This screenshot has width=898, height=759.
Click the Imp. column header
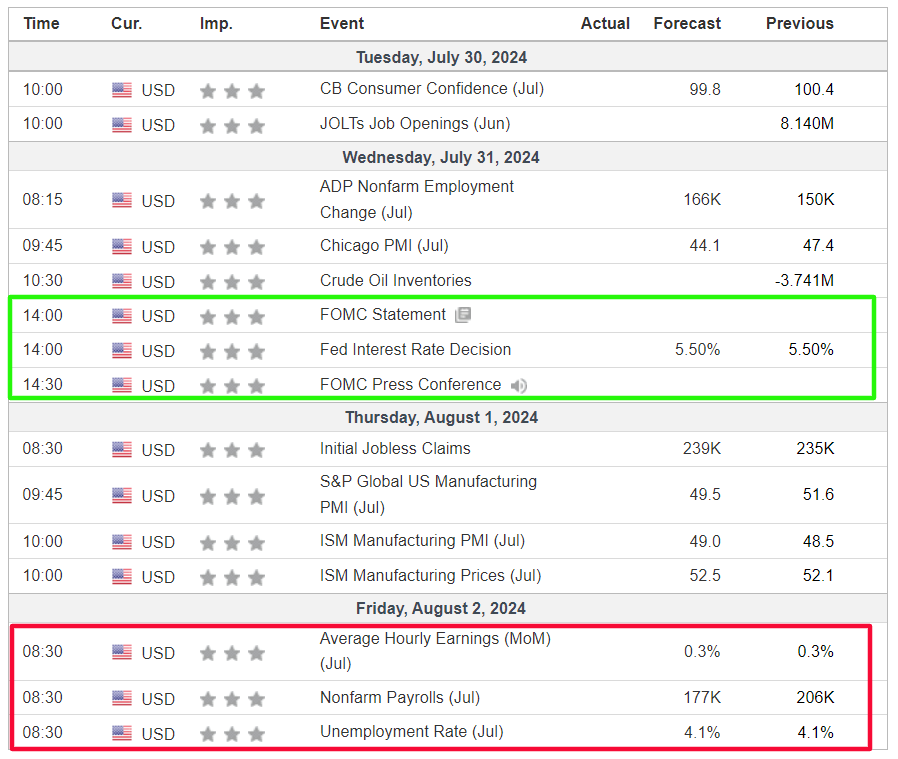[216, 23]
